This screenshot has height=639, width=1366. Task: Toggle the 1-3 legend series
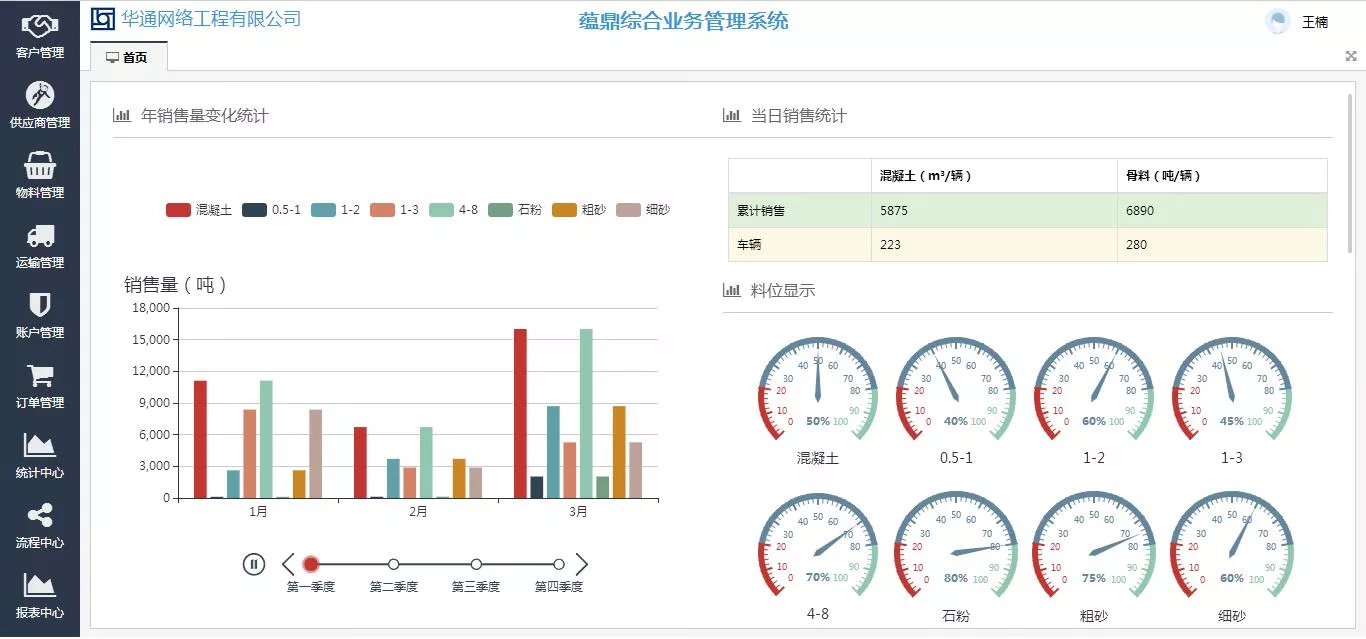click(x=395, y=210)
